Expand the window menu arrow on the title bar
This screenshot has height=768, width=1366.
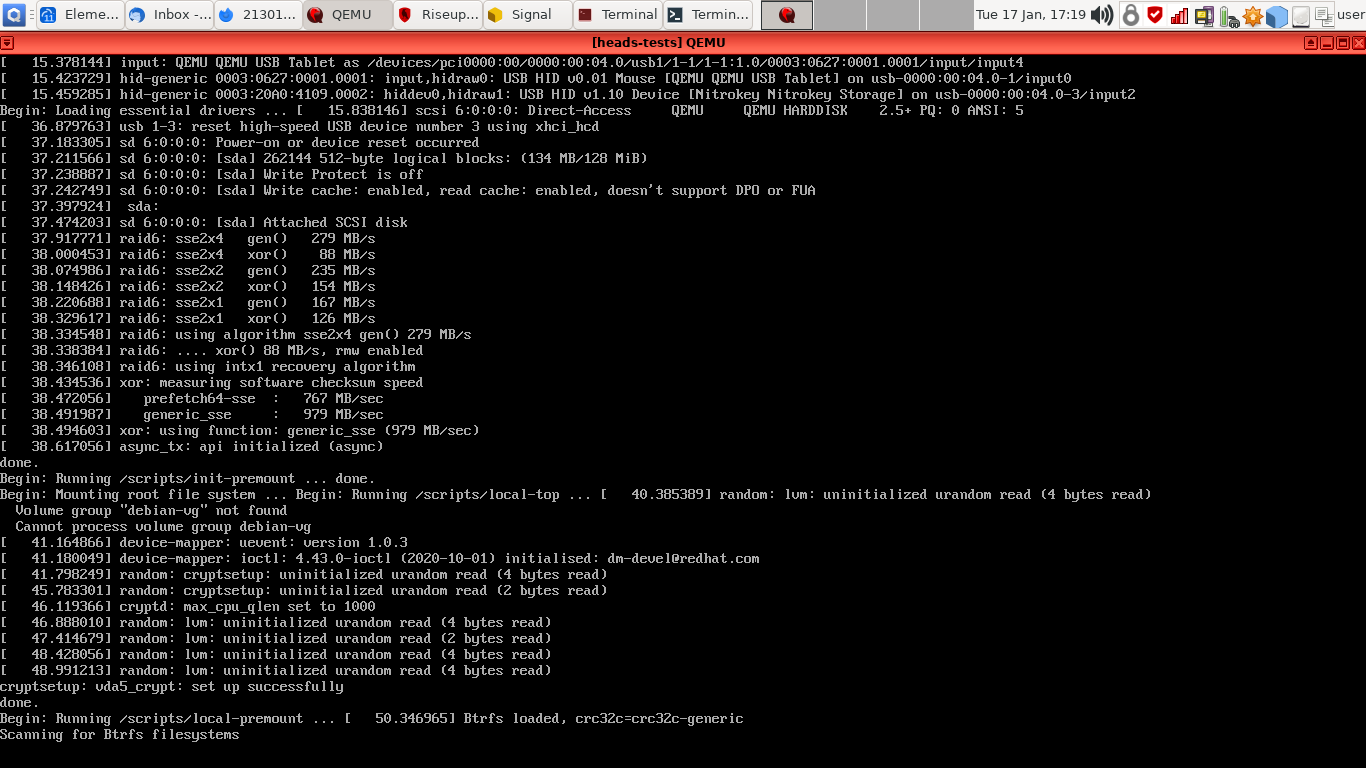8,43
